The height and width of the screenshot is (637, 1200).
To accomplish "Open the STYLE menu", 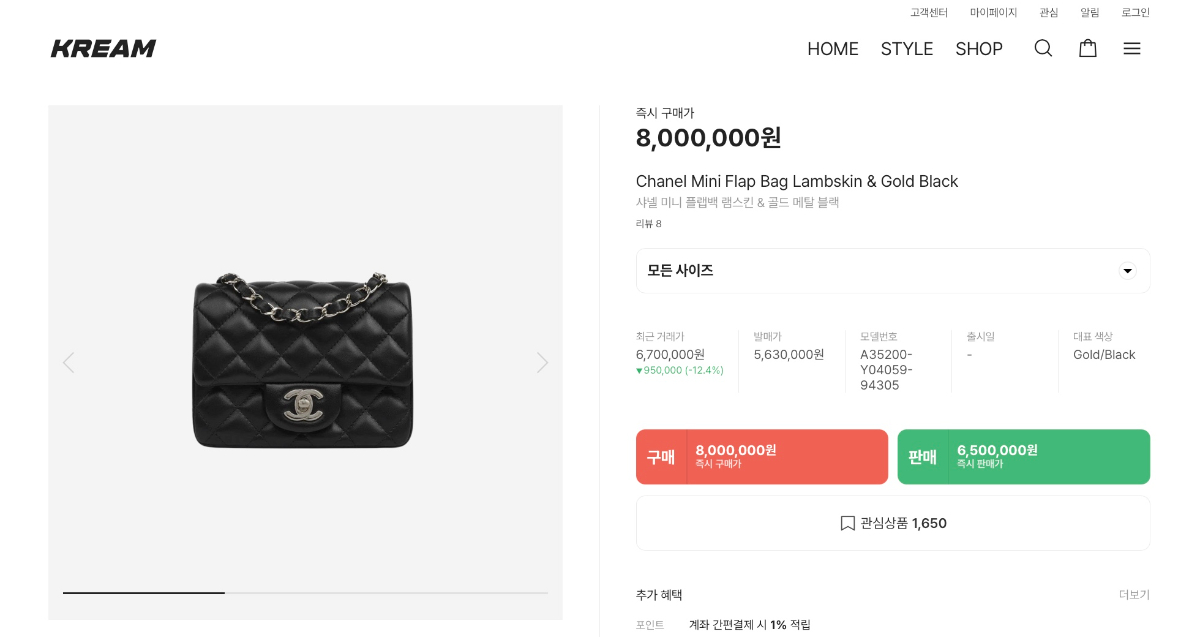I will point(907,49).
